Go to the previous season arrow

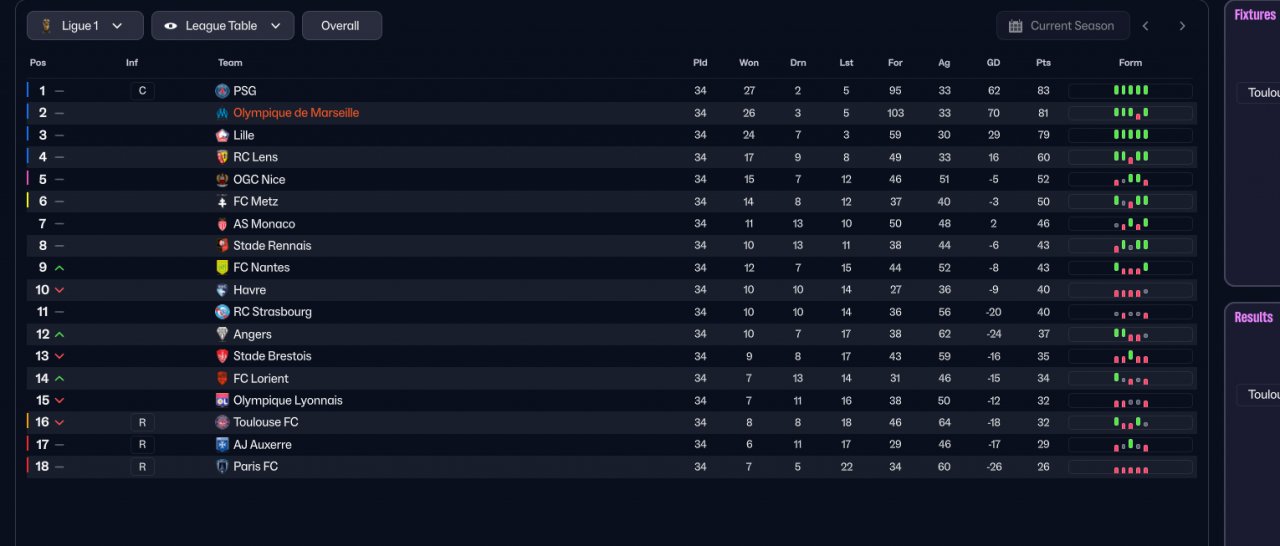tap(1146, 26)
